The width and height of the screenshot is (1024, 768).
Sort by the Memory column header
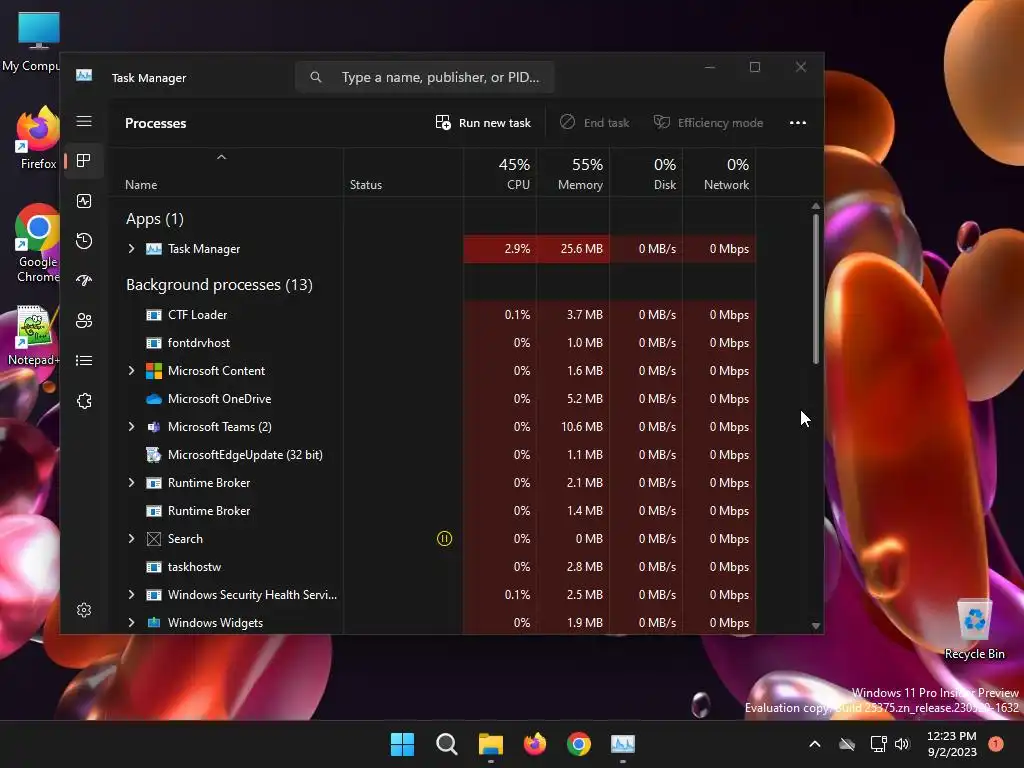(x=573, y=173)
